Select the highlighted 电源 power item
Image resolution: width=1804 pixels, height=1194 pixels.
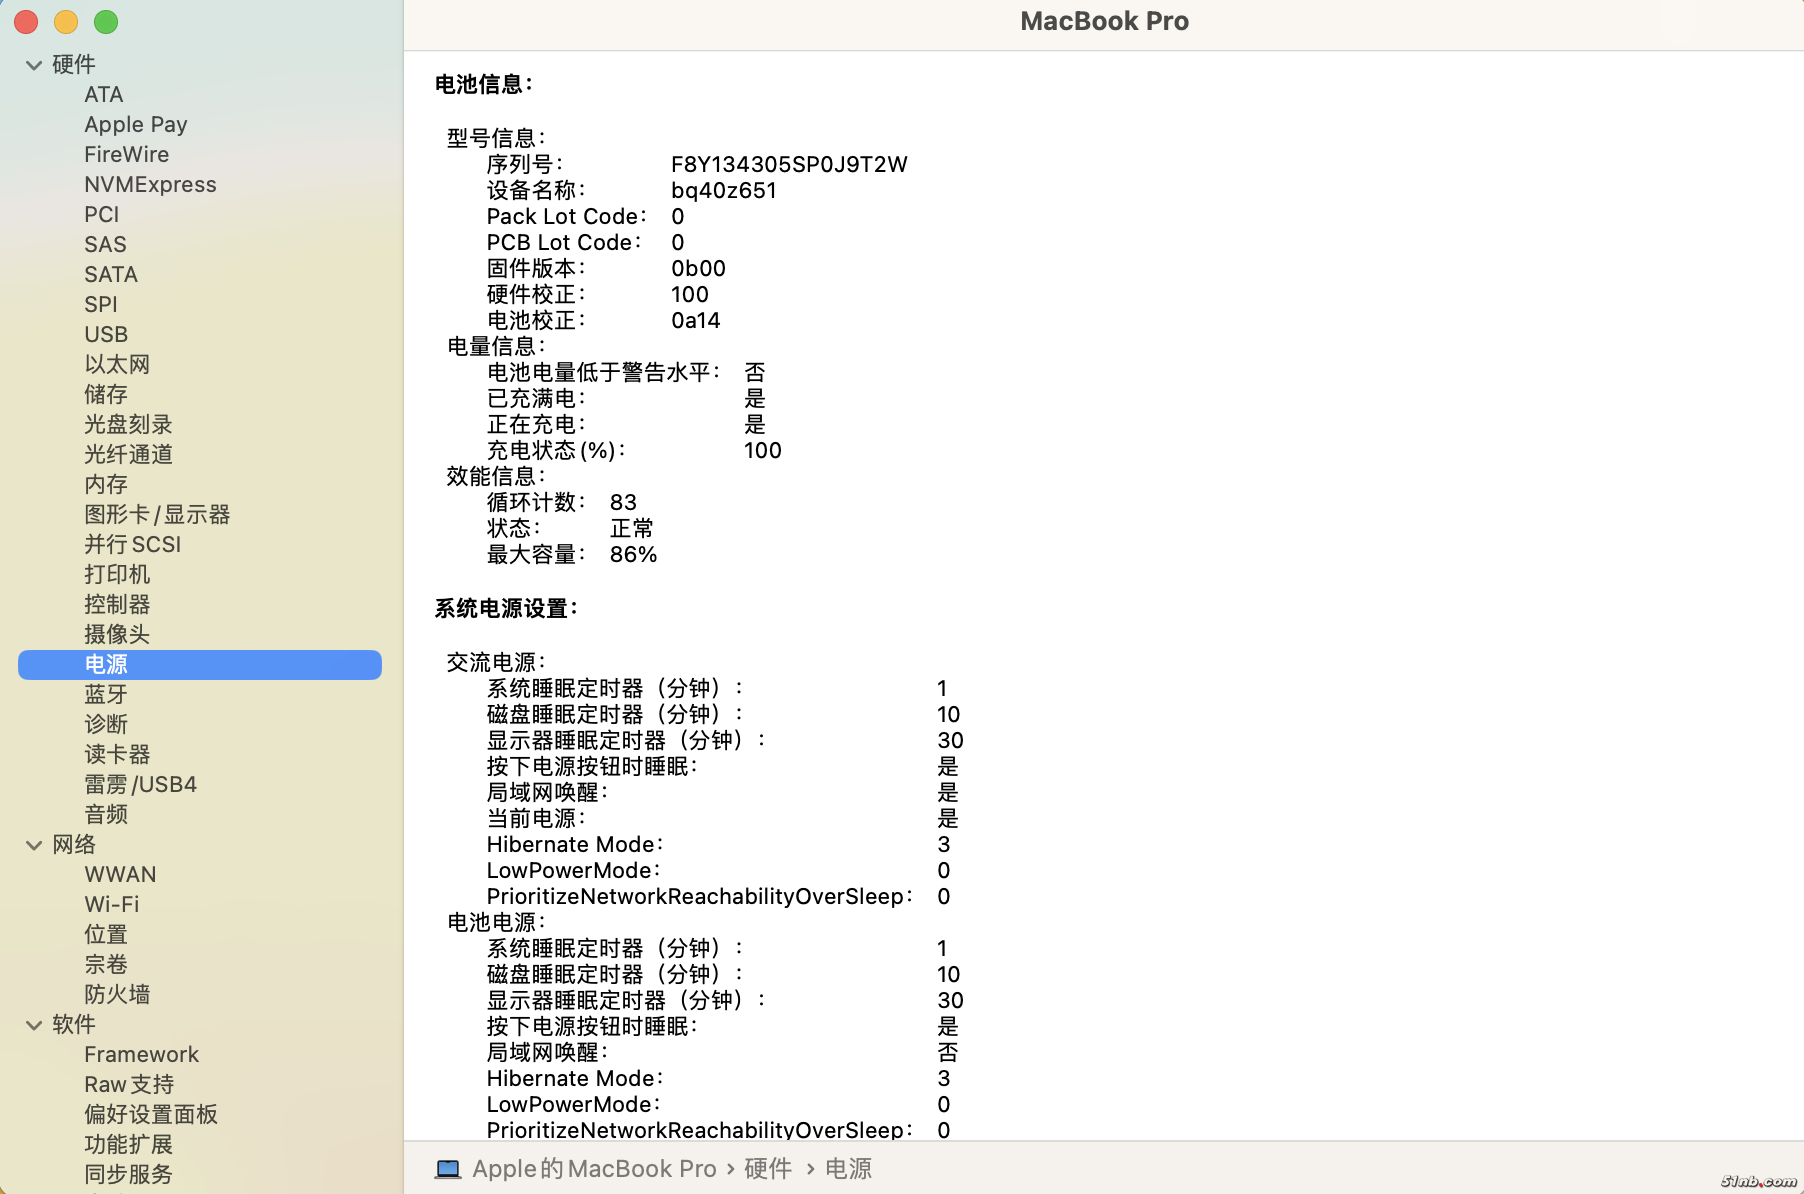click(106, 665)
